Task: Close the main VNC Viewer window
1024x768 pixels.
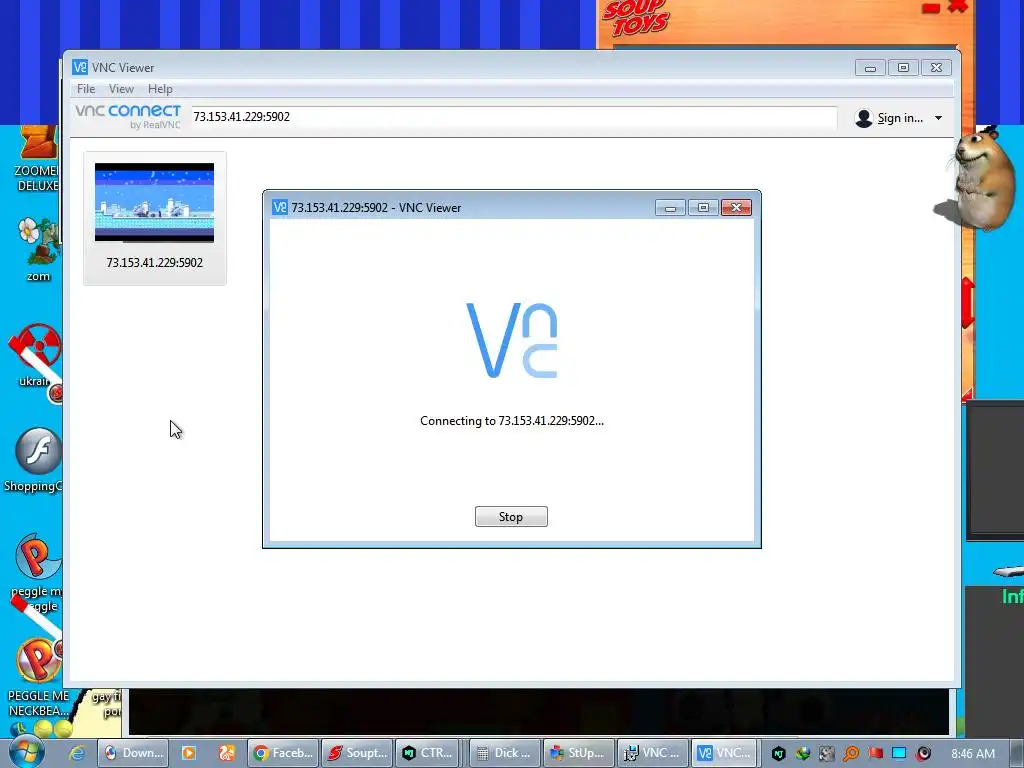Action: 936,68
